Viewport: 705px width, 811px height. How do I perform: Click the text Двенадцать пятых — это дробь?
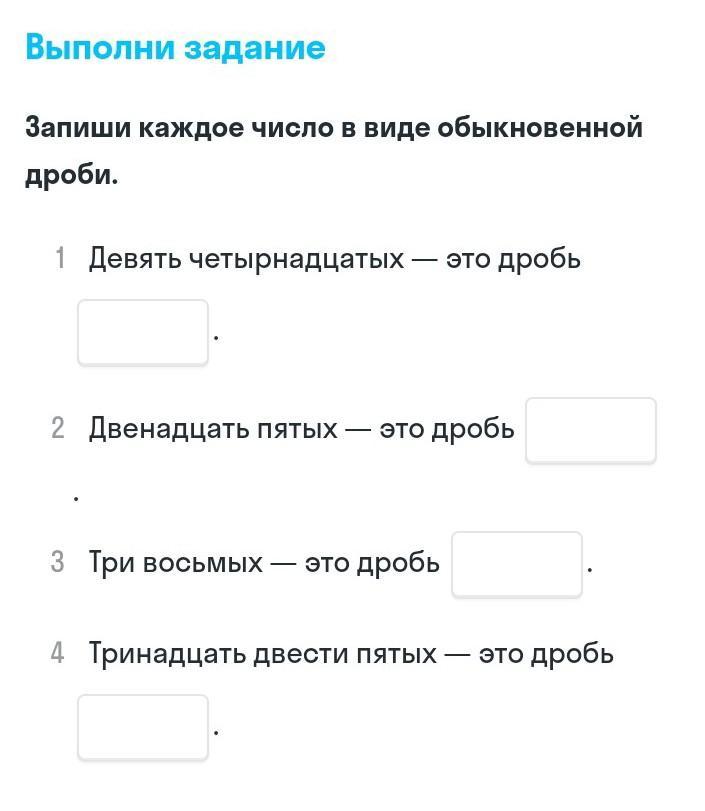[x=301, y=429]
